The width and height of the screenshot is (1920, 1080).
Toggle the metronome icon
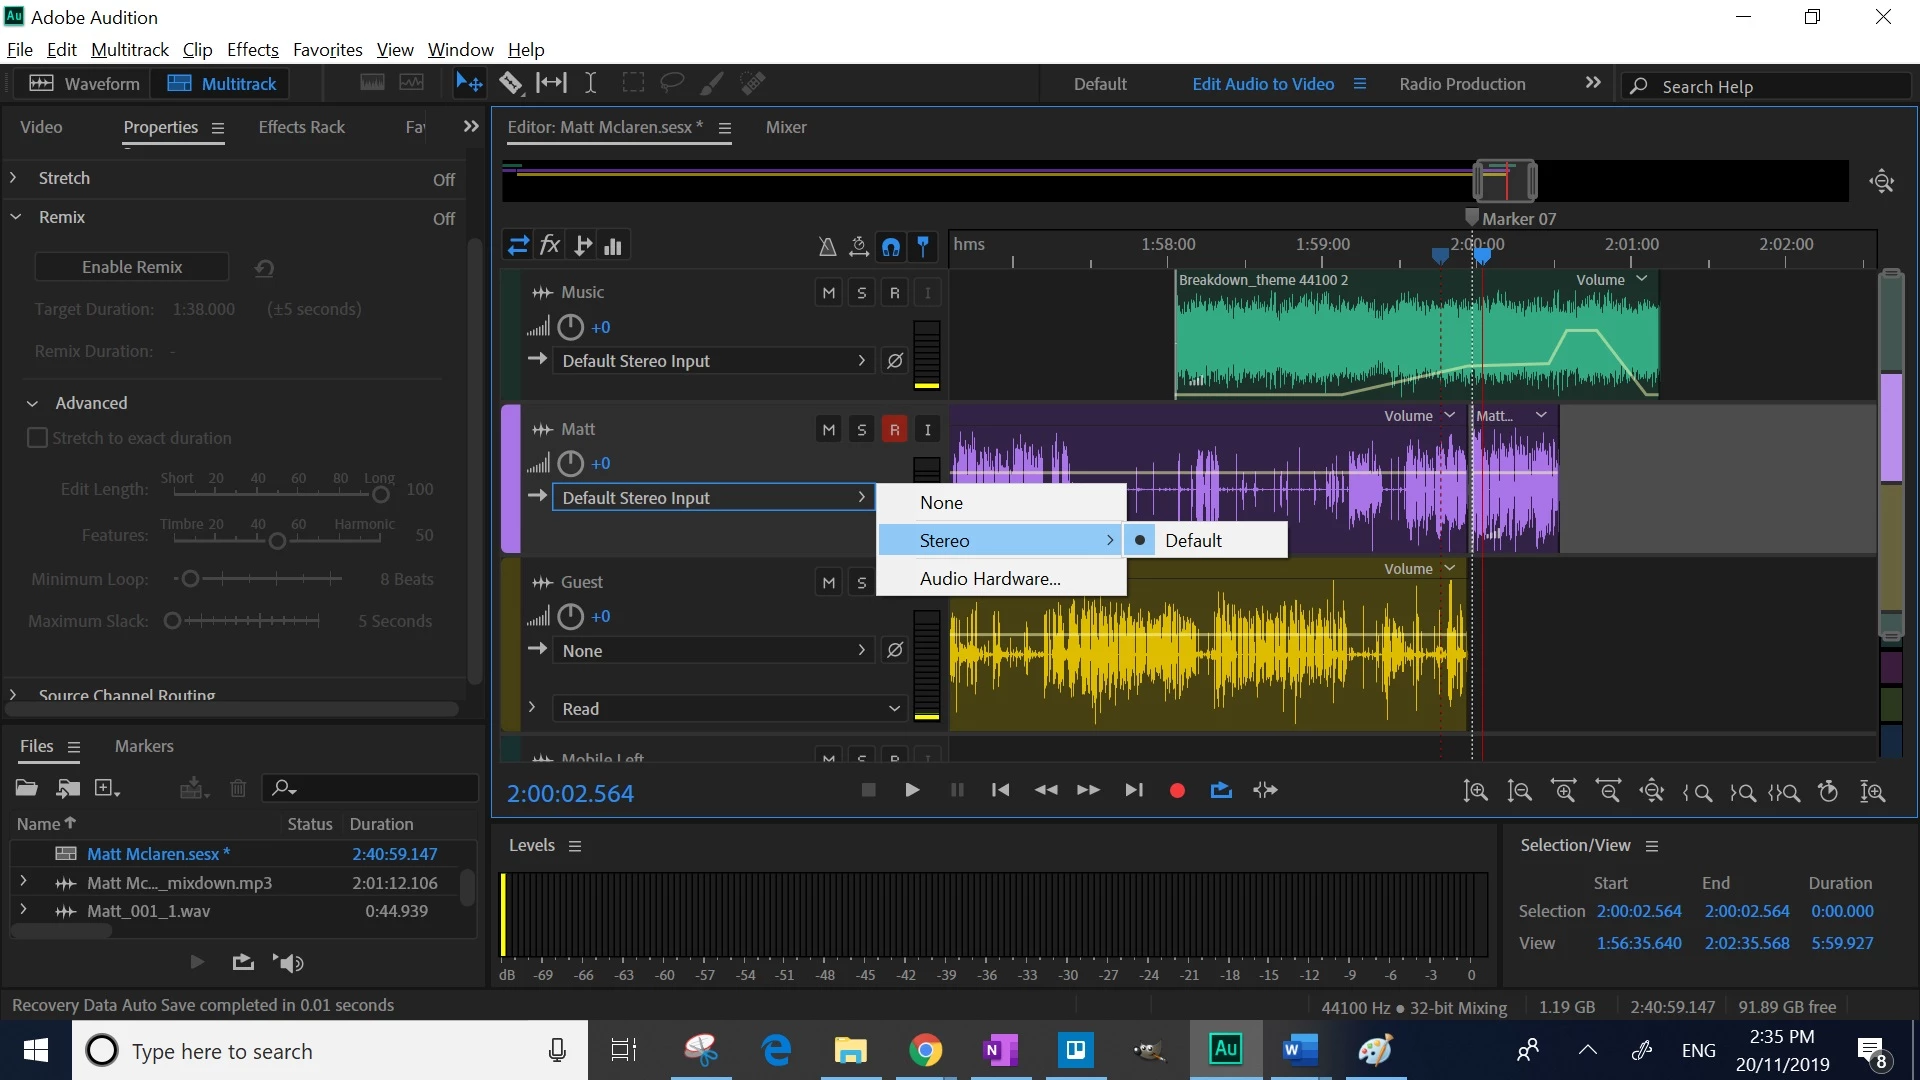[x=827, y=246]
